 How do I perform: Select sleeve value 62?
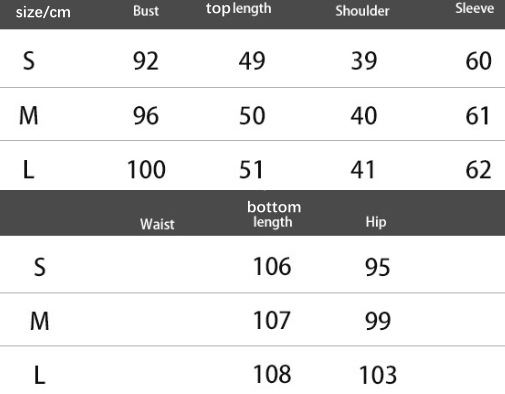coord(478,169)
